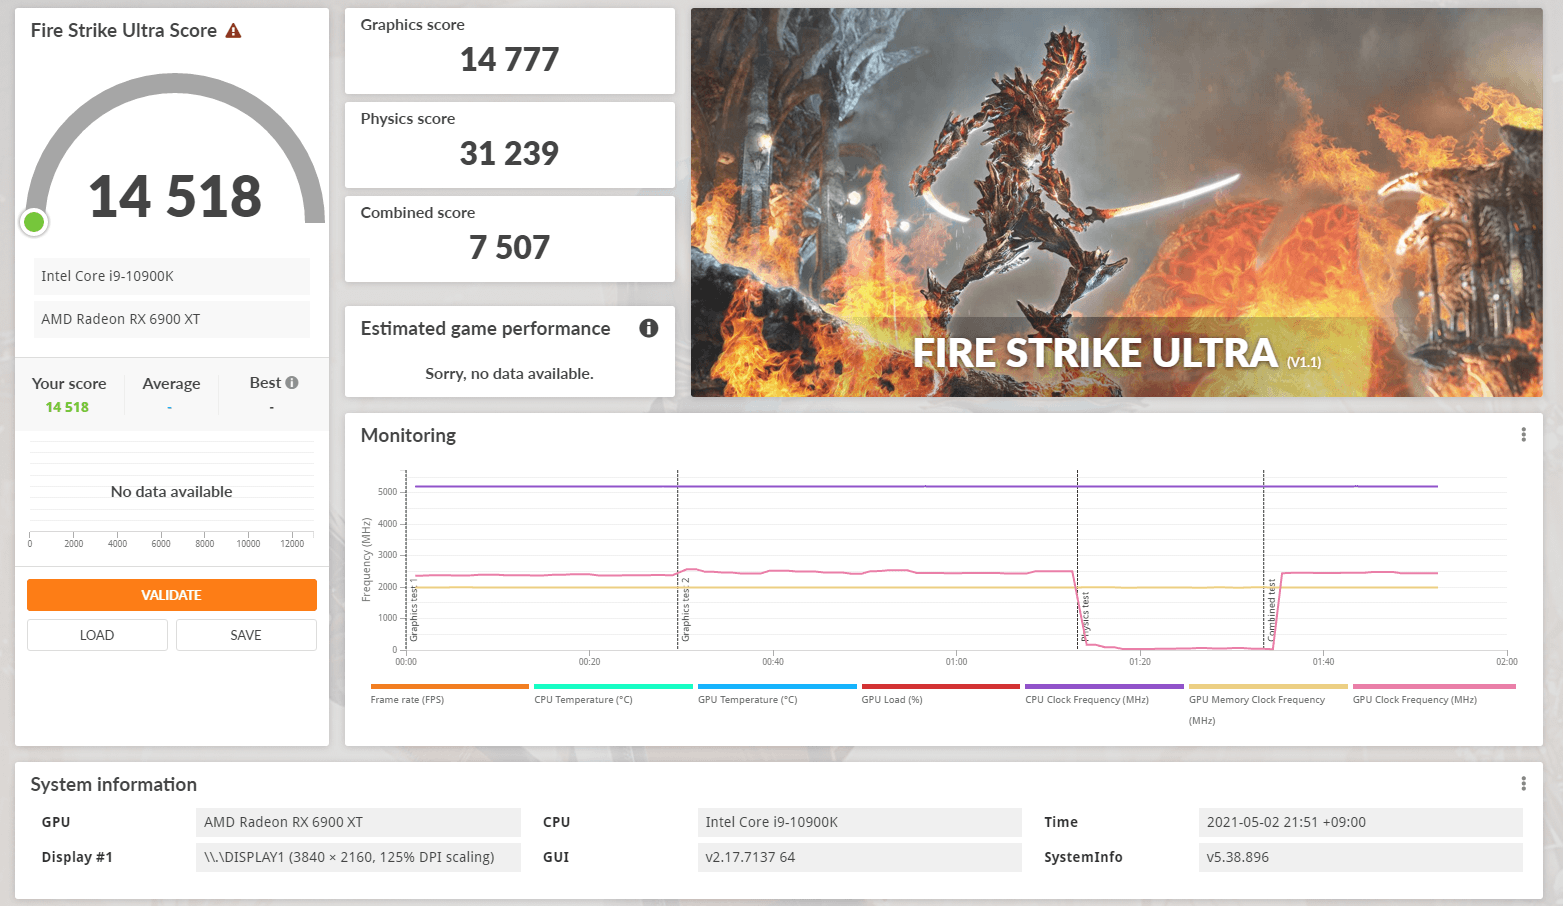Click the Intel Core i9-10900K field under gauge

[x=172, y=276]
